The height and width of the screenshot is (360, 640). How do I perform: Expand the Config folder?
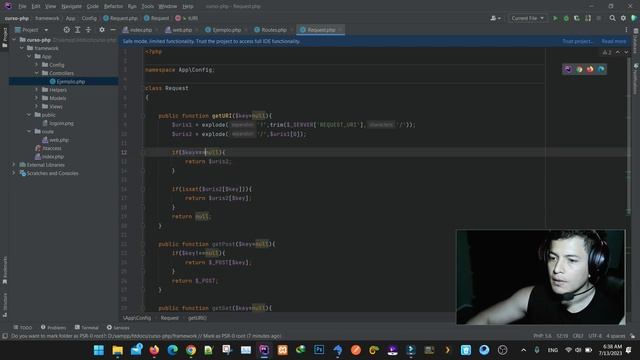point(36,65)
